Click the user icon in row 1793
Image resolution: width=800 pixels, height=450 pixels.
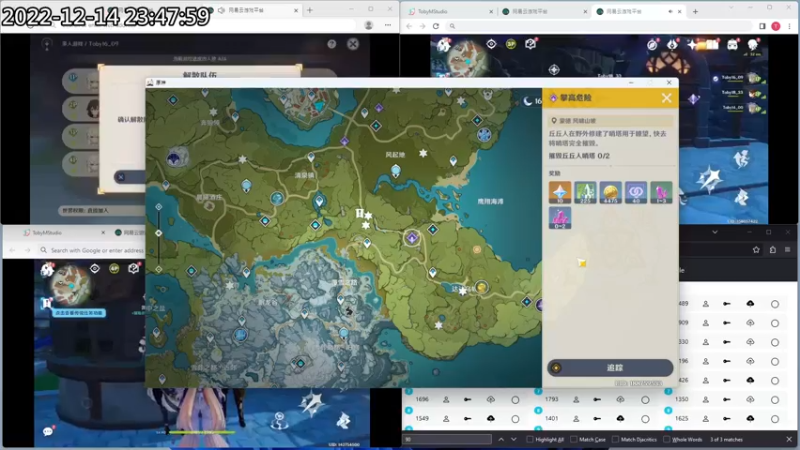[576, 399]
